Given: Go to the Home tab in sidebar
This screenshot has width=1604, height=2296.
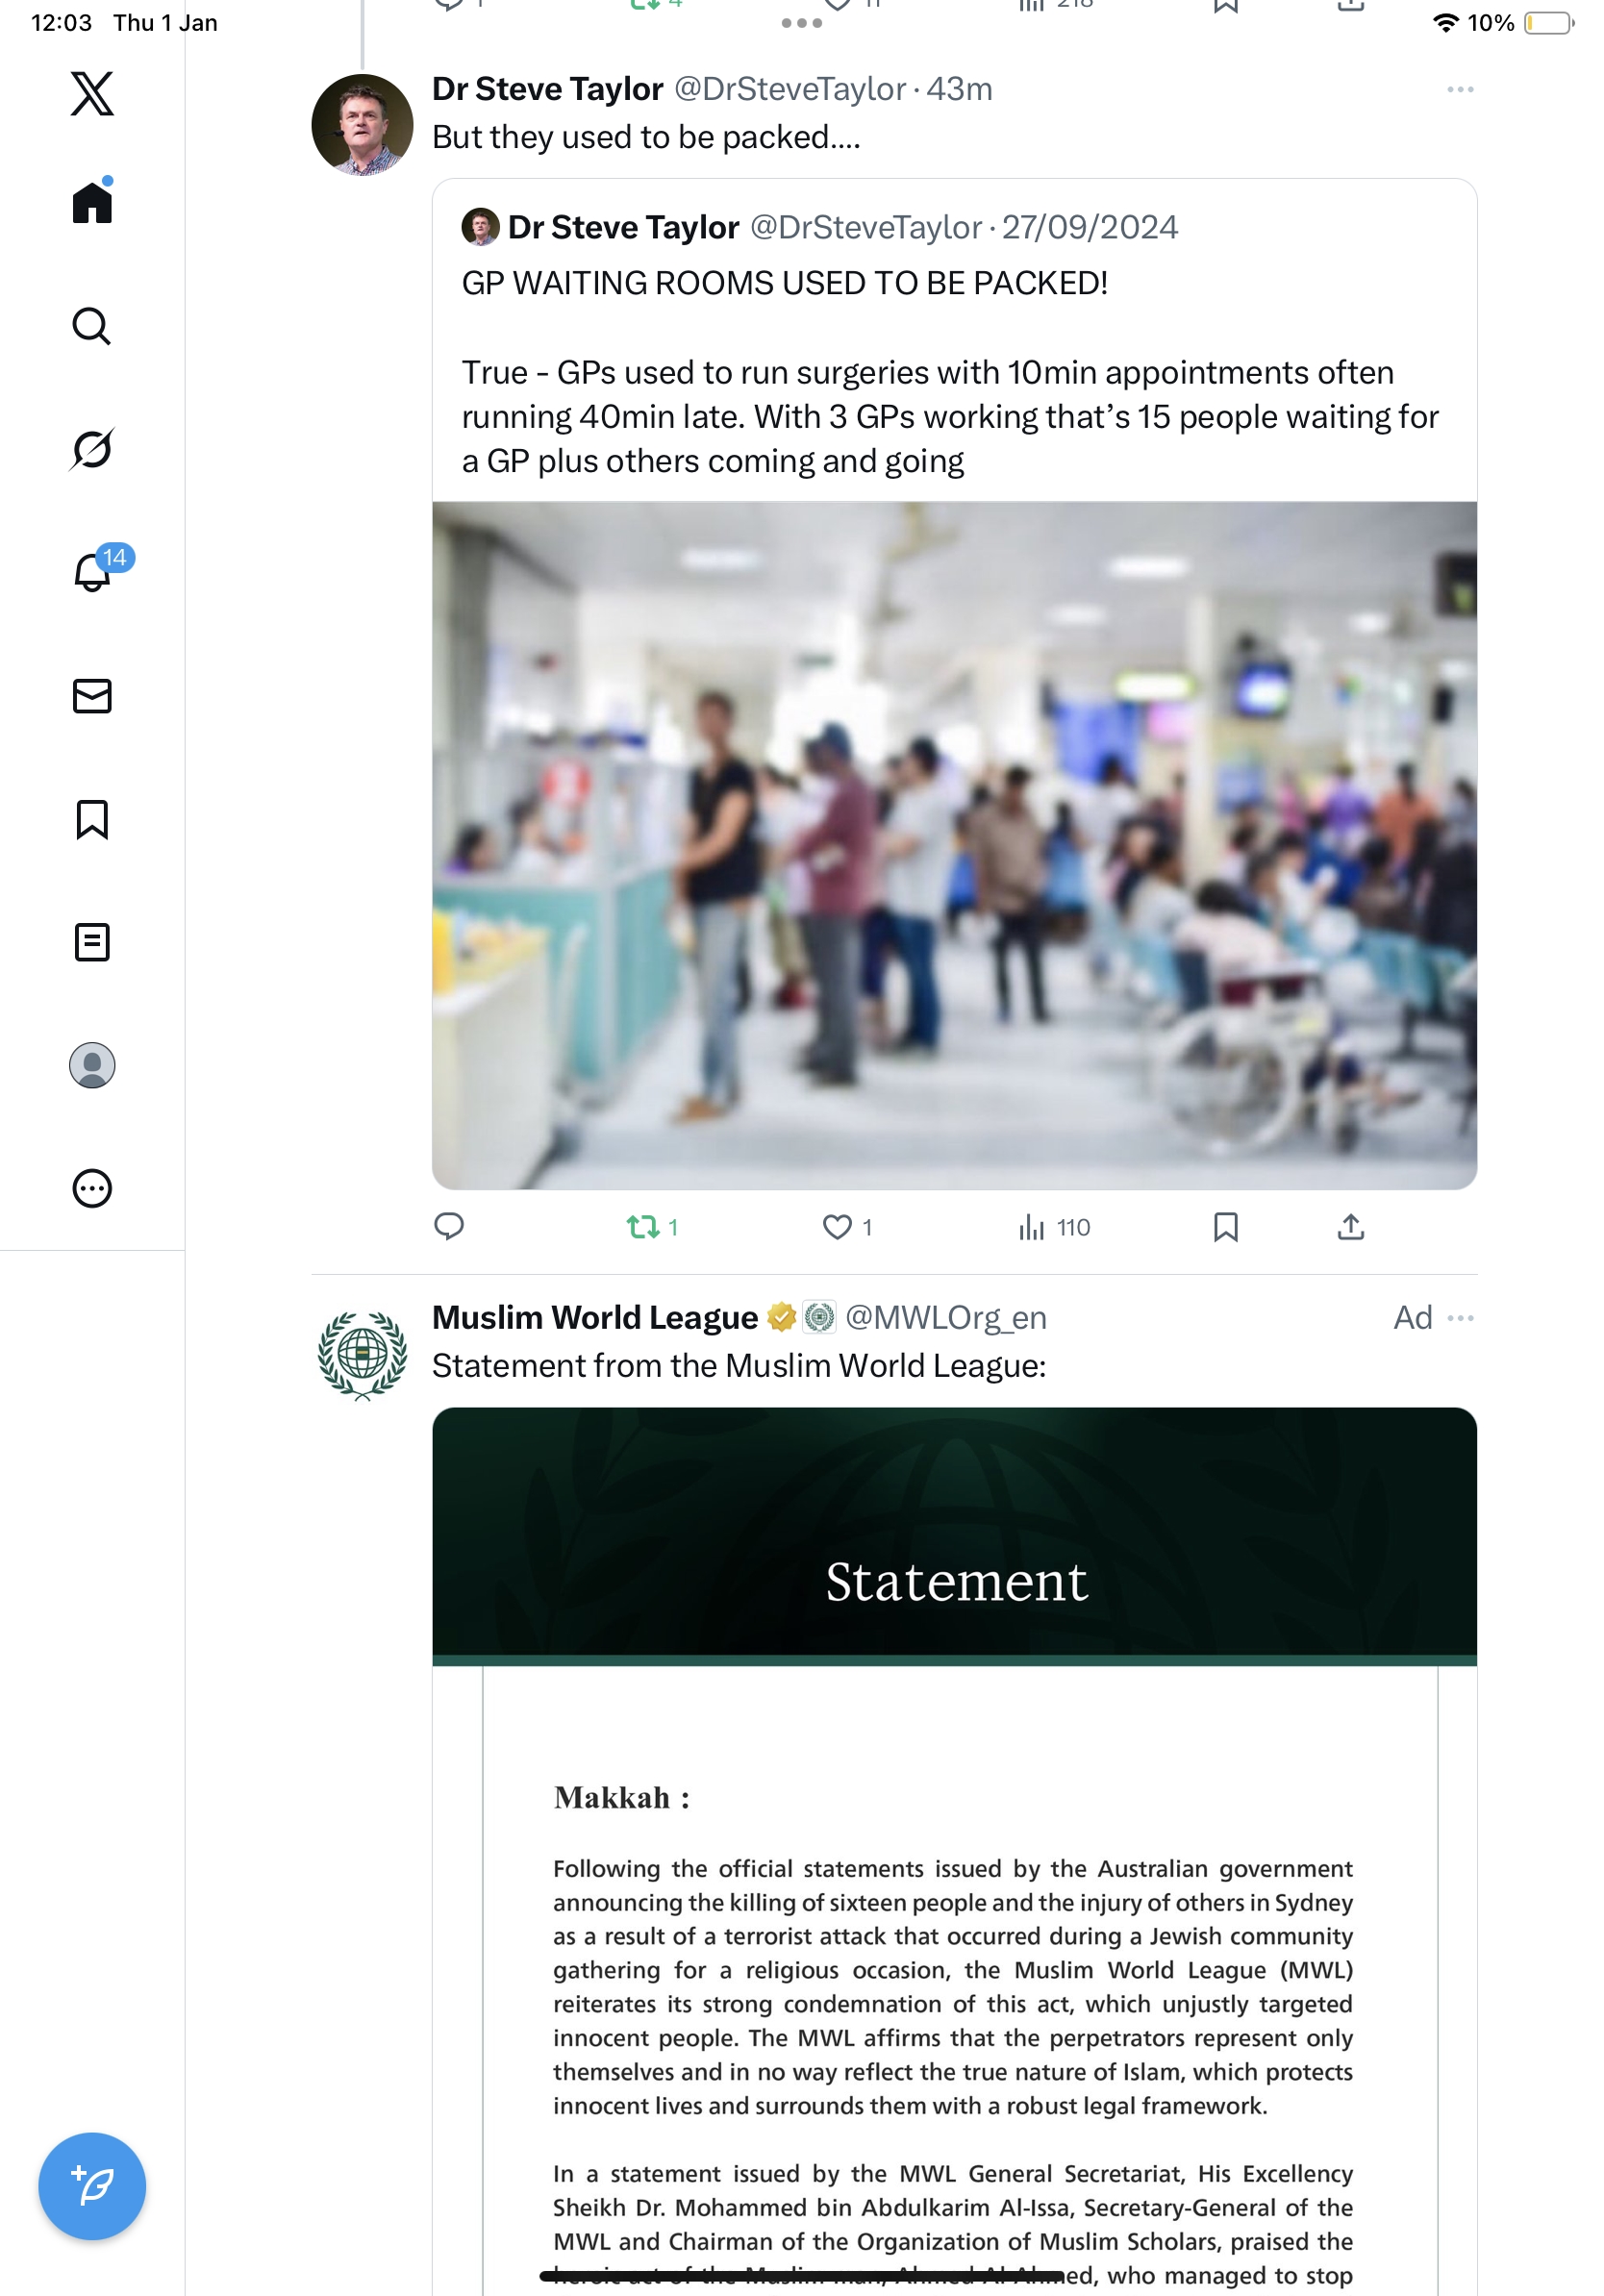Looking at the screenshot, I should tap(92, 201).
